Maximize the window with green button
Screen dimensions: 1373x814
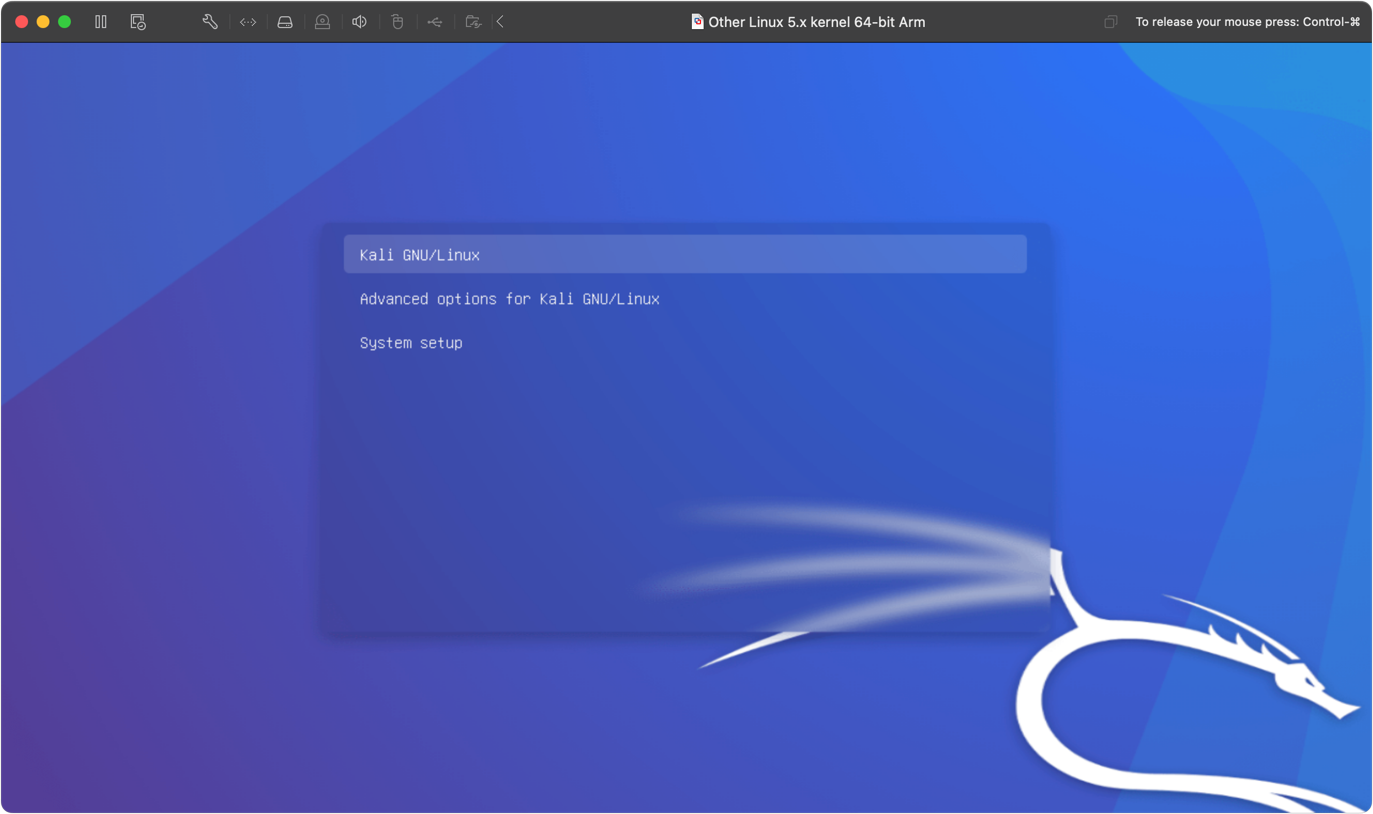[65, 21]
